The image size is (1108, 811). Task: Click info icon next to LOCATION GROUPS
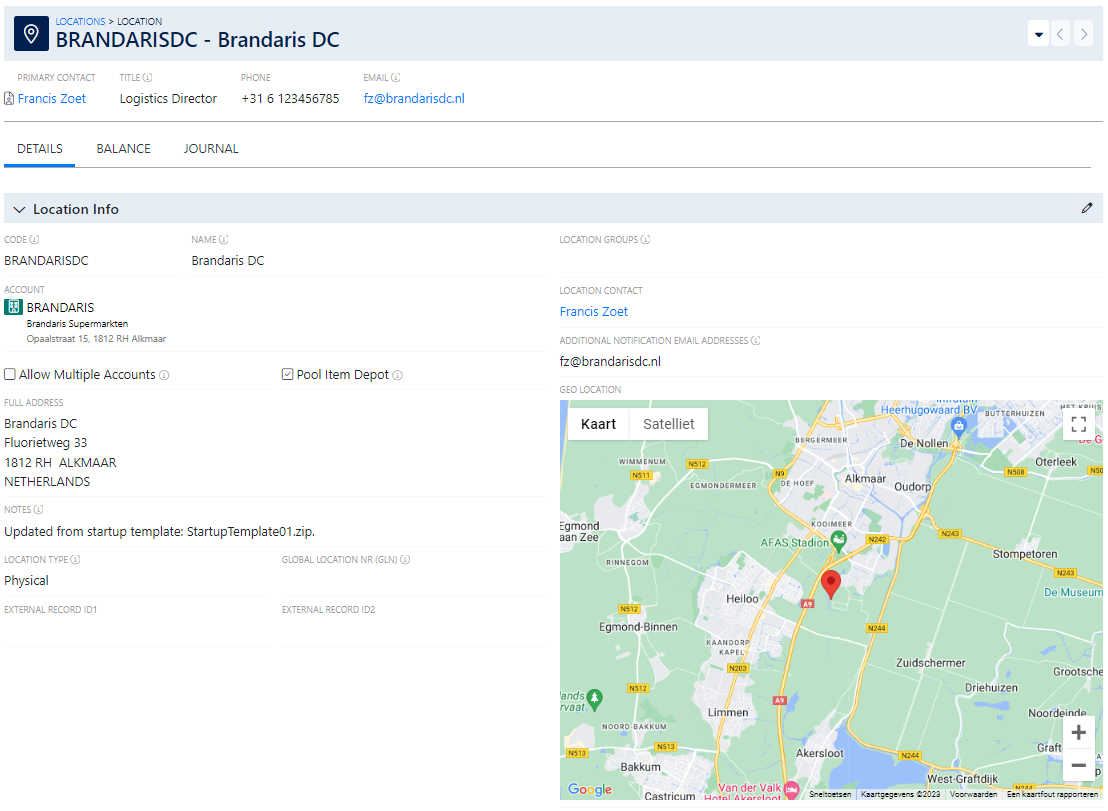point(645,239)
